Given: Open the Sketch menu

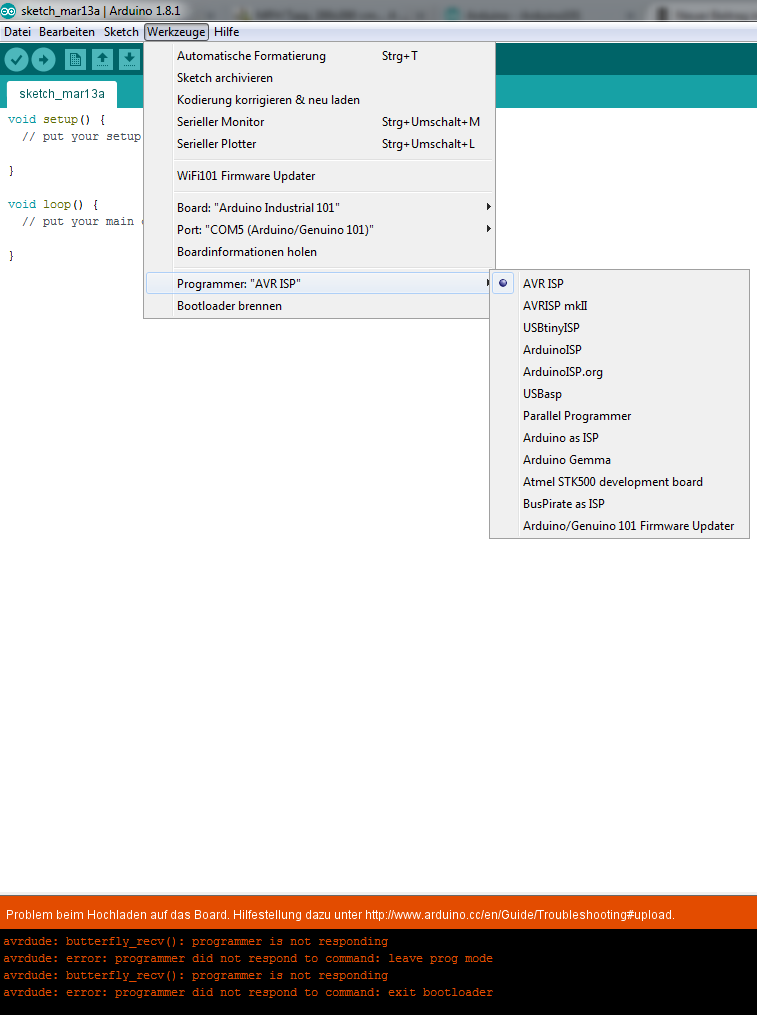Looking at the screenshot, I should point(121,32).
